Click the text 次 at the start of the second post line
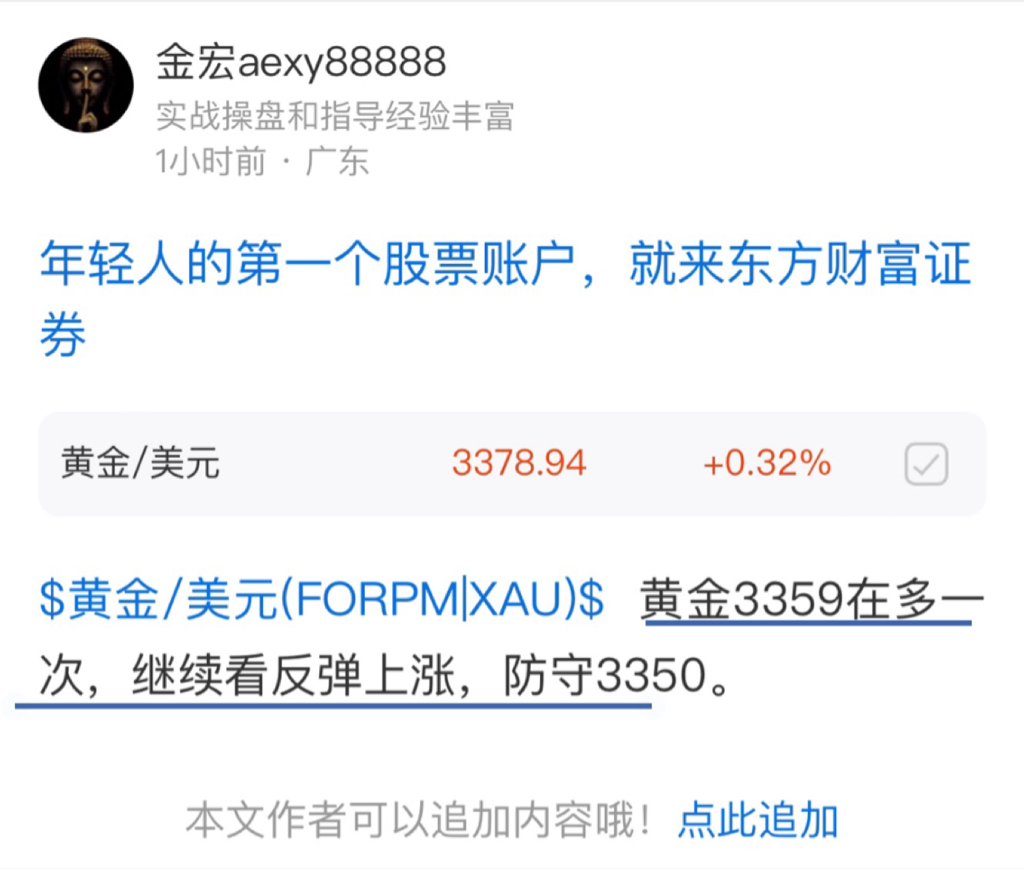The height and width of the screenshot is (869, 1024). click(61, 675)
